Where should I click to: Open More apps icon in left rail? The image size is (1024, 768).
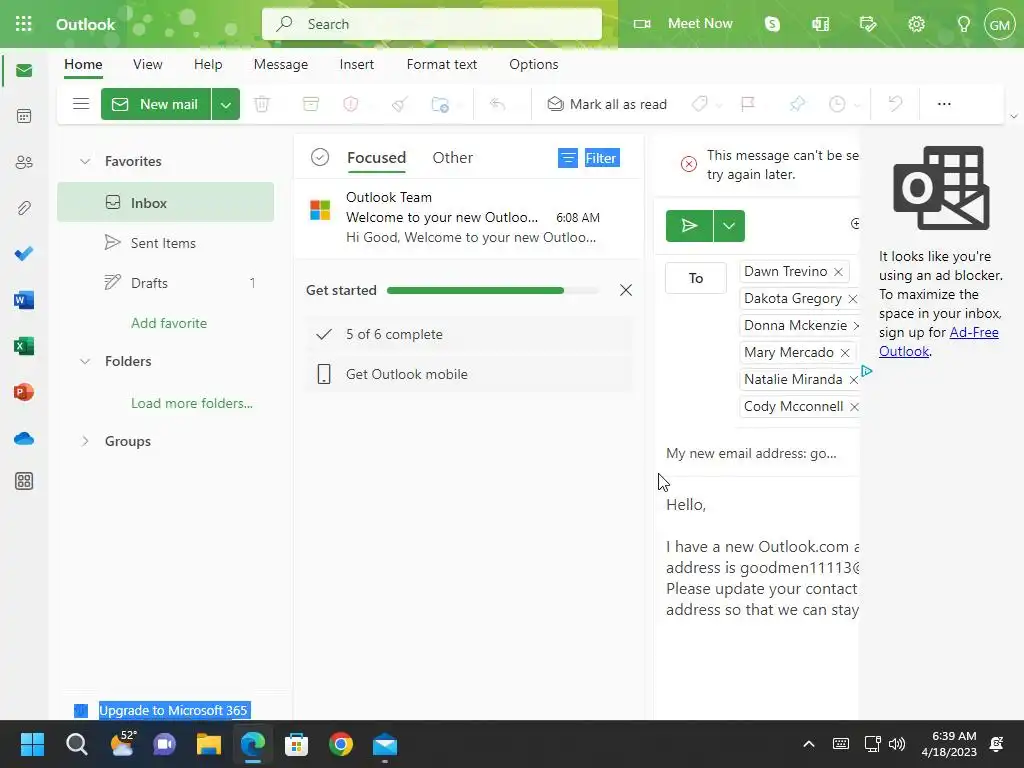pyautogui.click(x=24, y=481)
